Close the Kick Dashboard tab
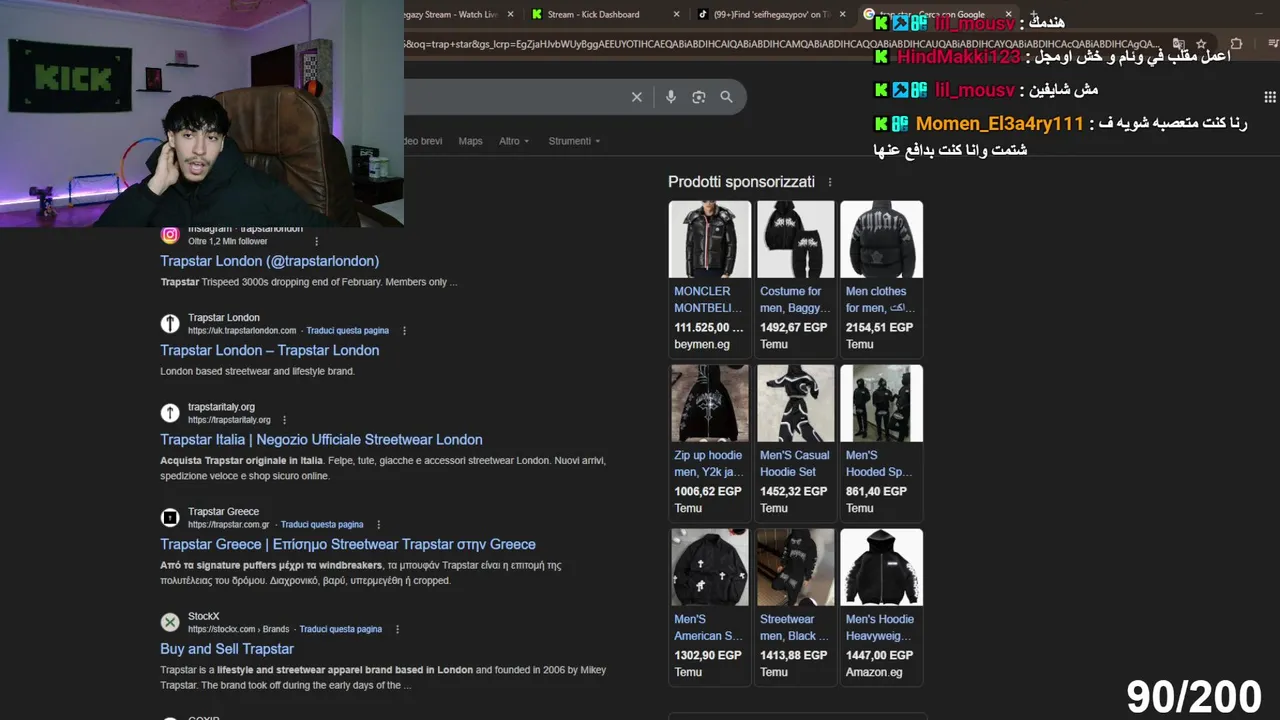 (676, 14)
